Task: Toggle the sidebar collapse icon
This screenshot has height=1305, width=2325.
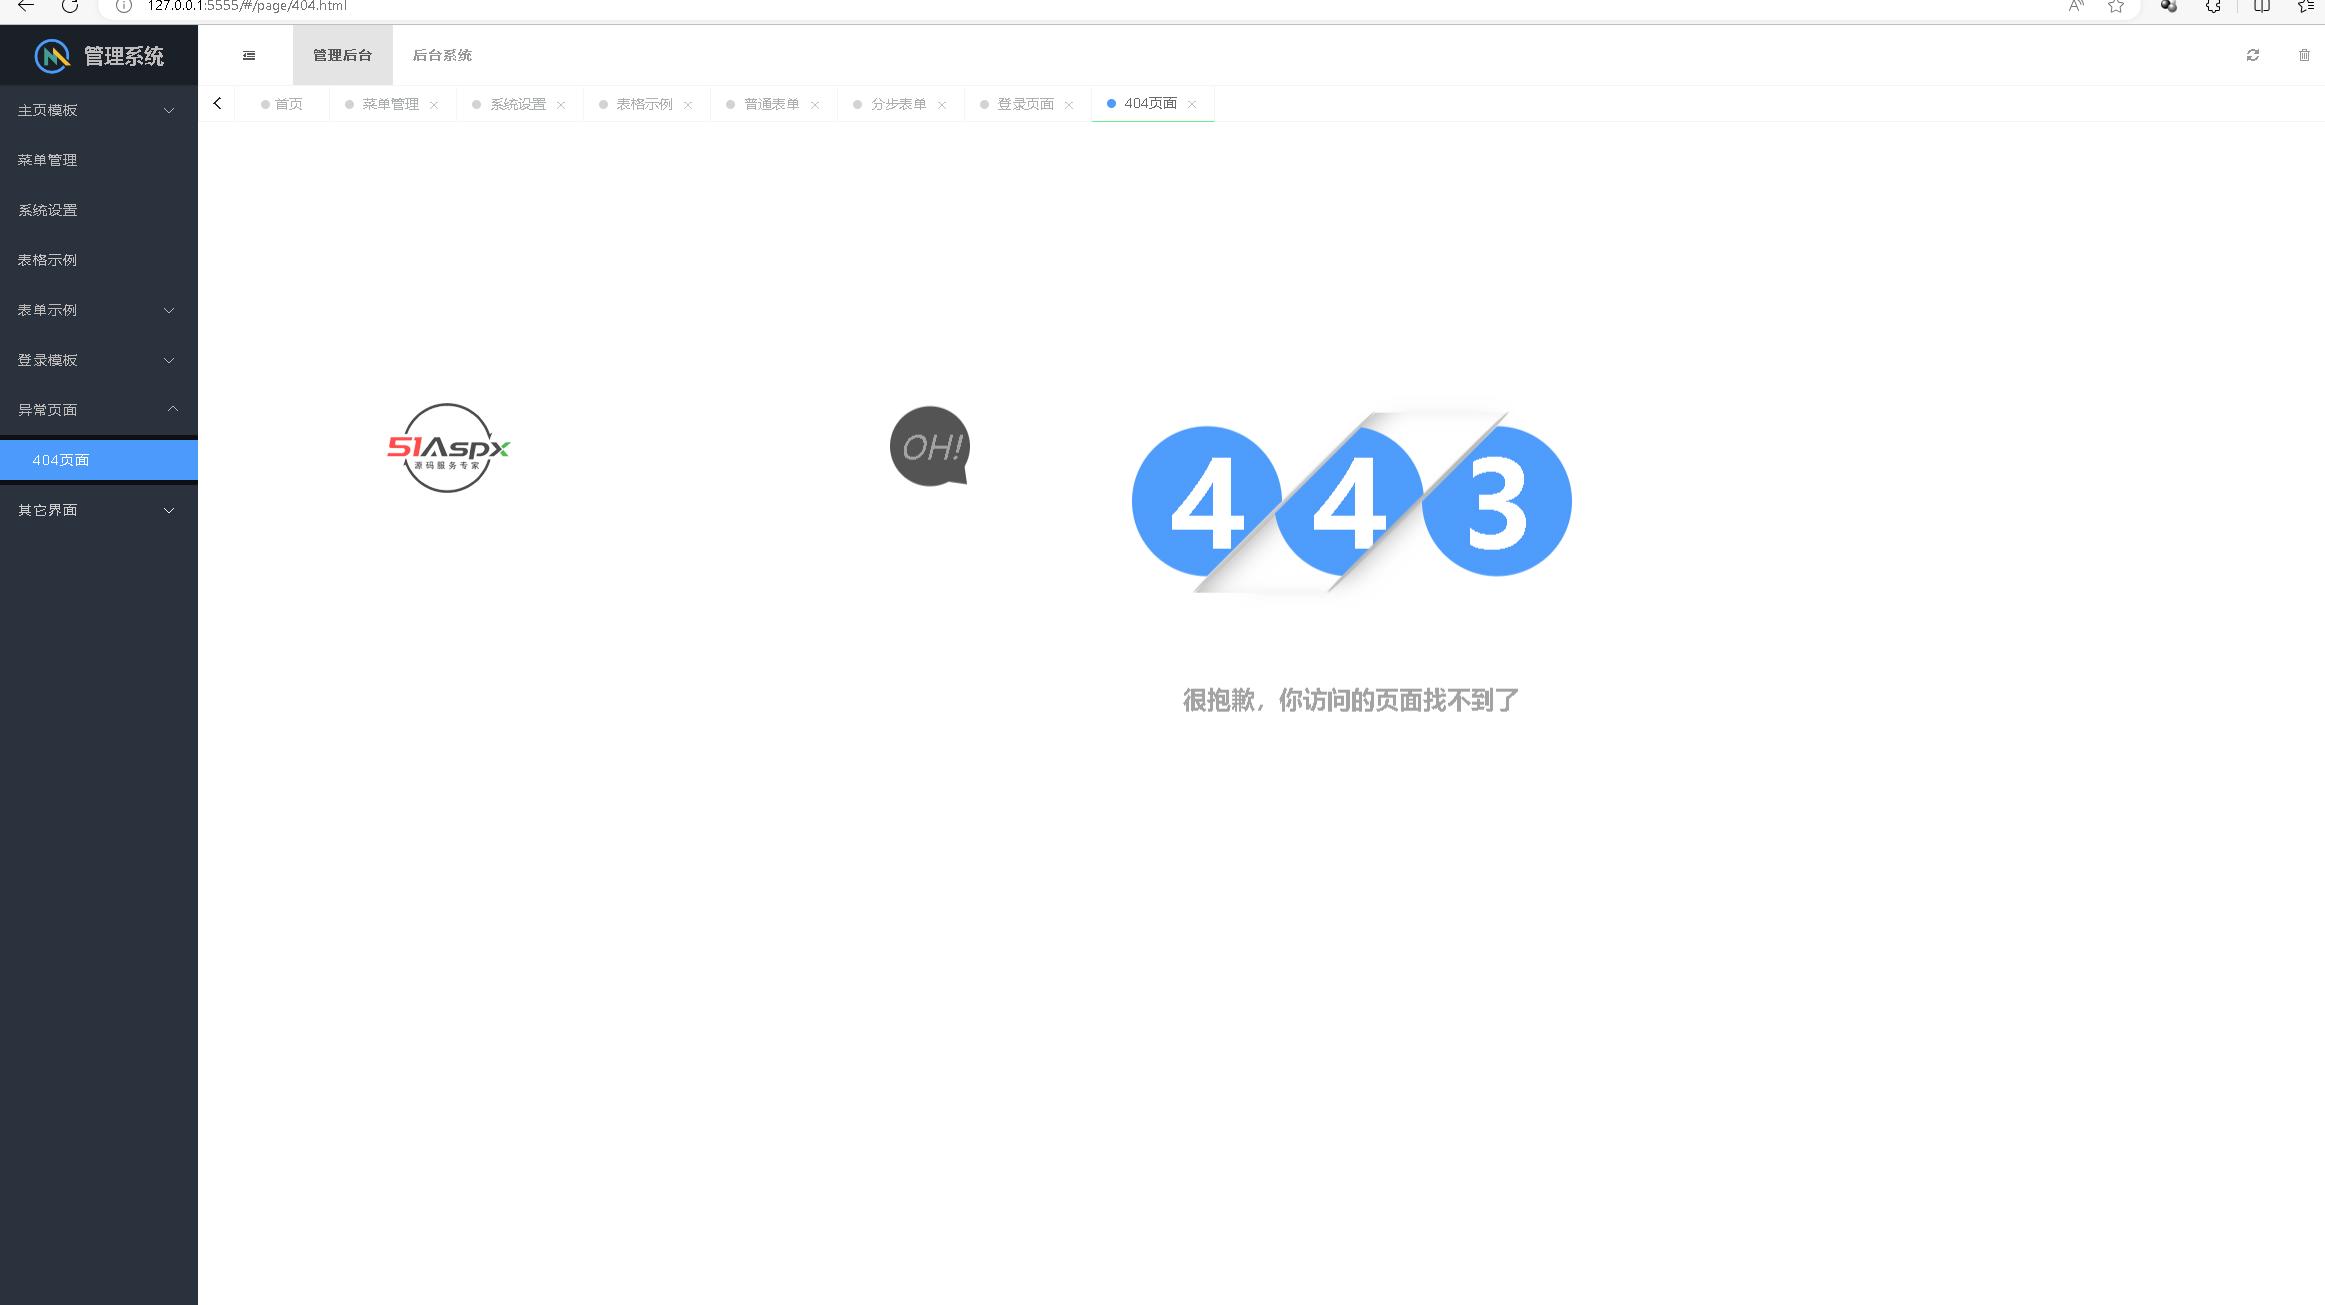Action: pos(249,56)
